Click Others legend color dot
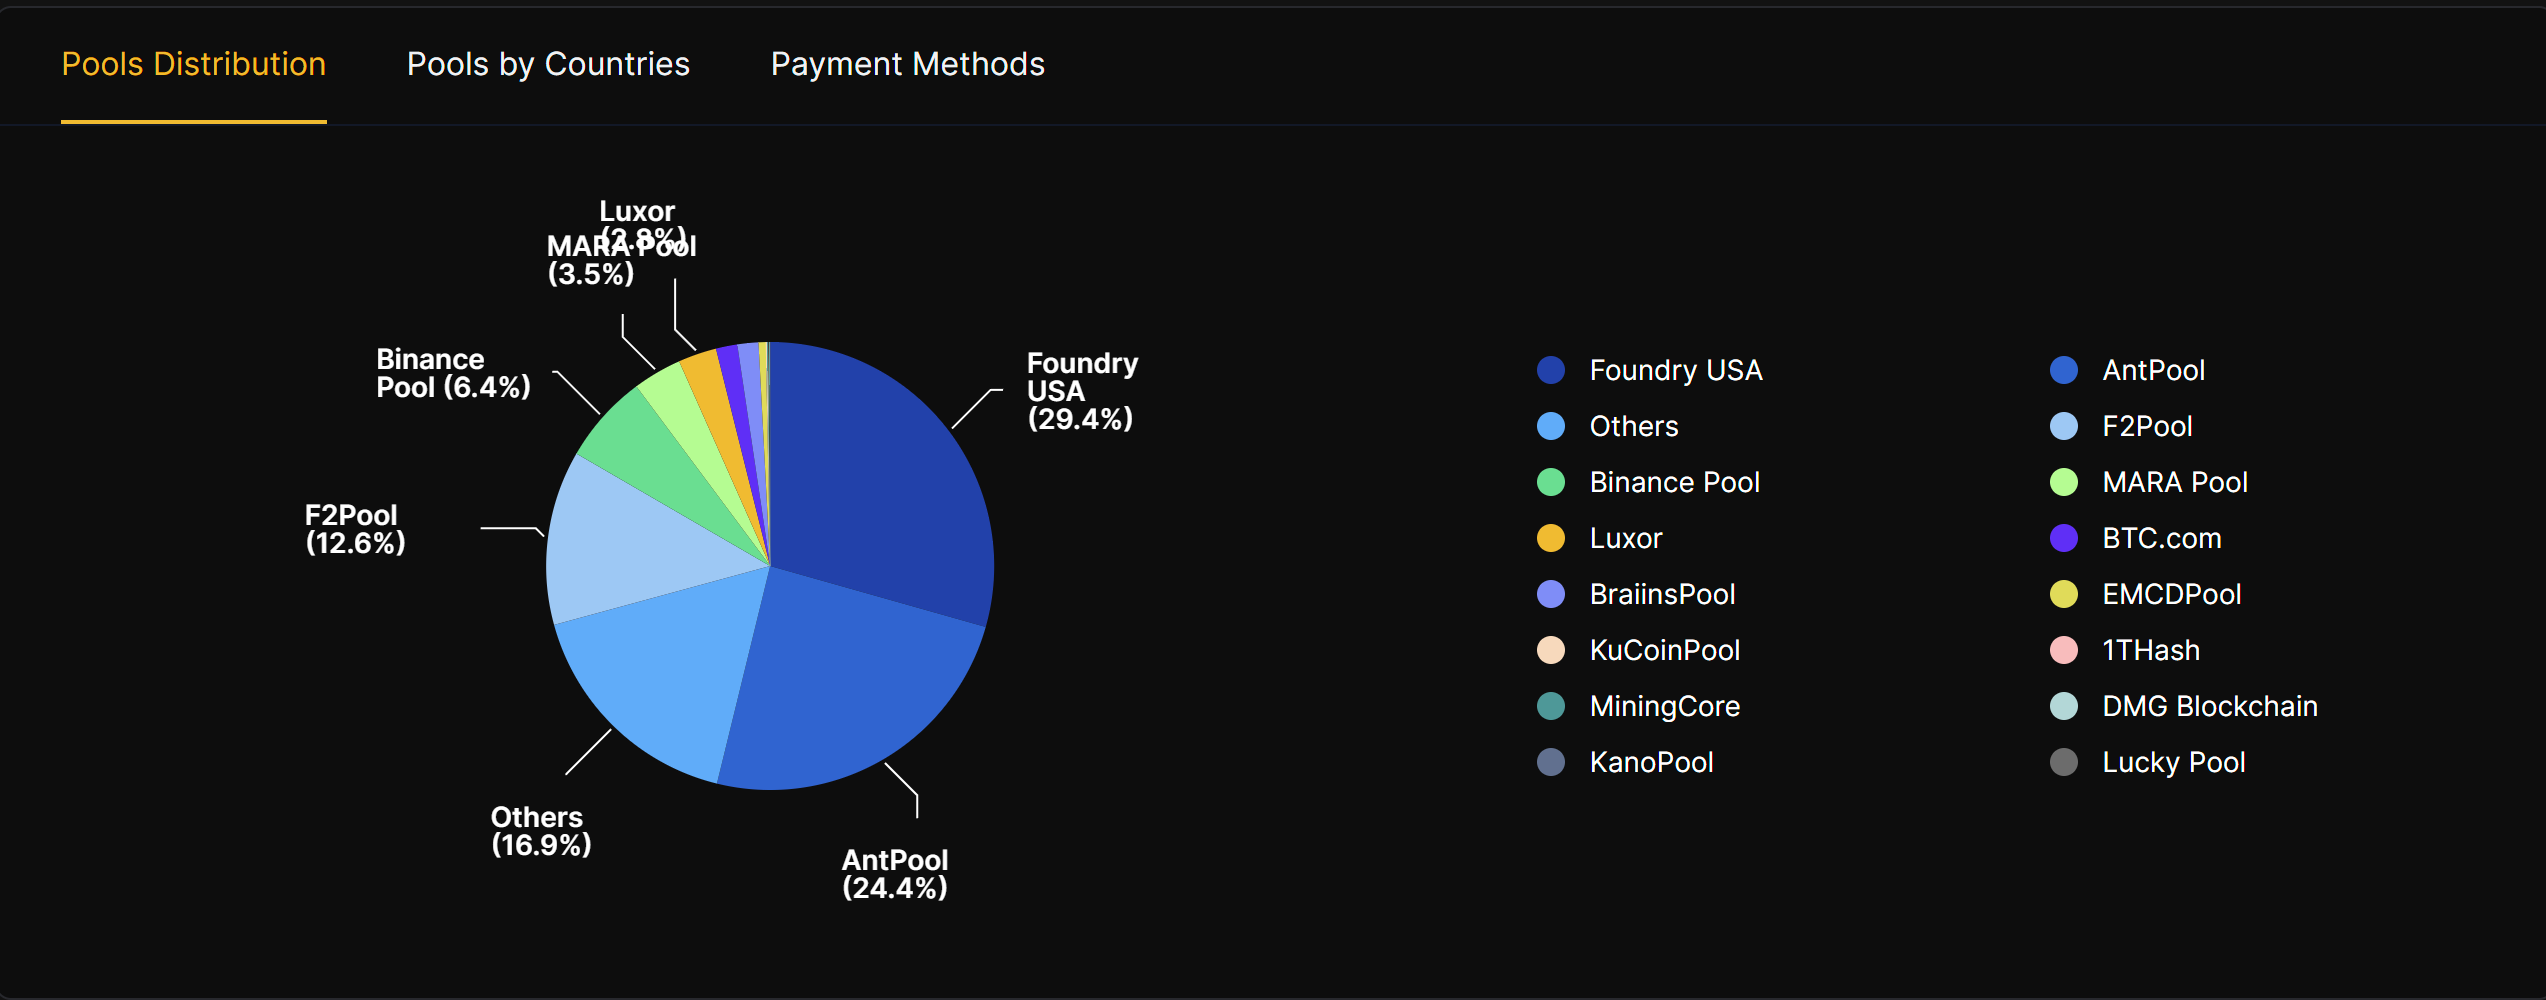 (x=1551, y=426)
